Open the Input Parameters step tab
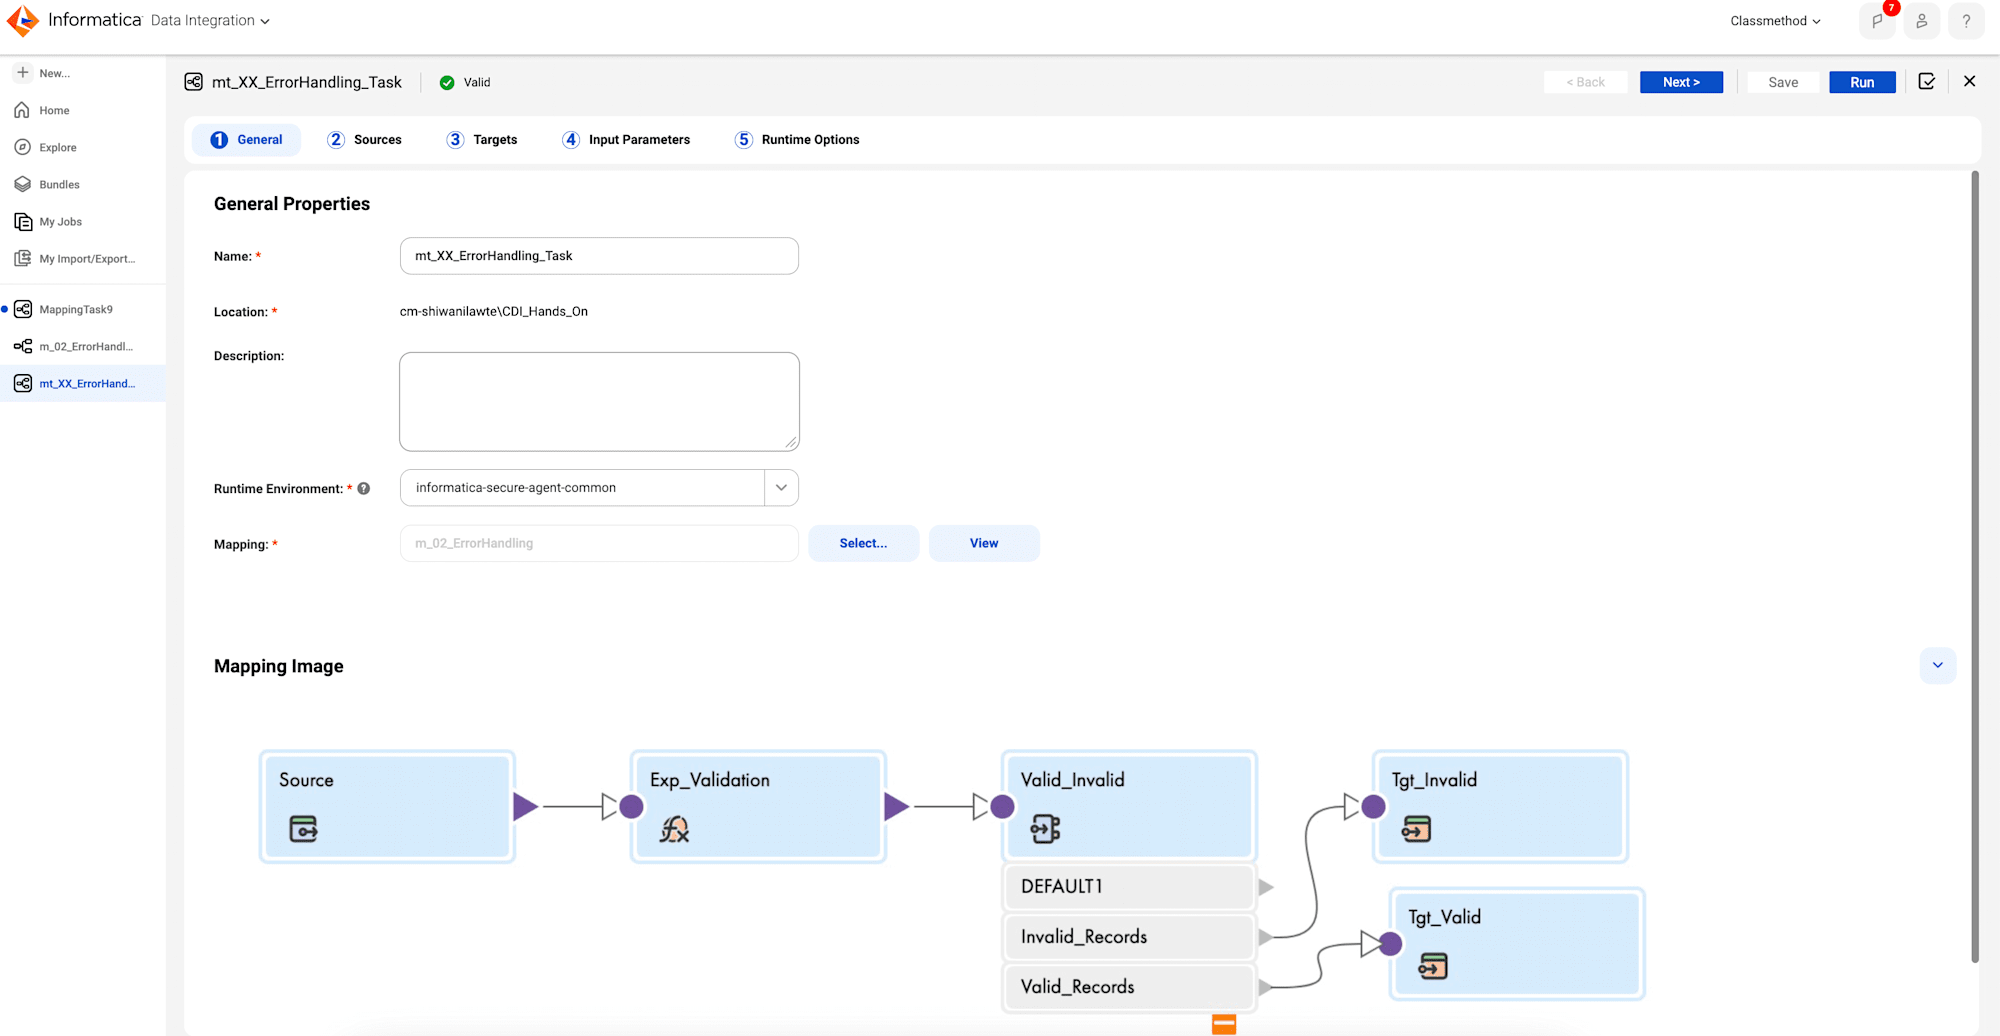Image resolution: width=2000 pixels, height=1036 pixels. pyautogui.click(x=626, y=140)
